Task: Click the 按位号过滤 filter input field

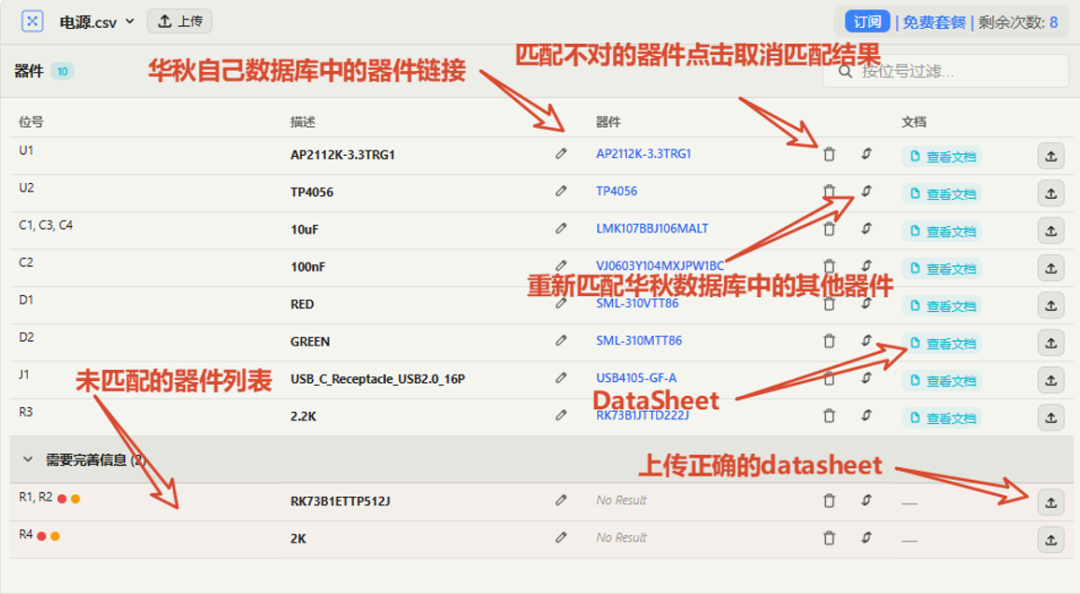Action: coord(946,71)
